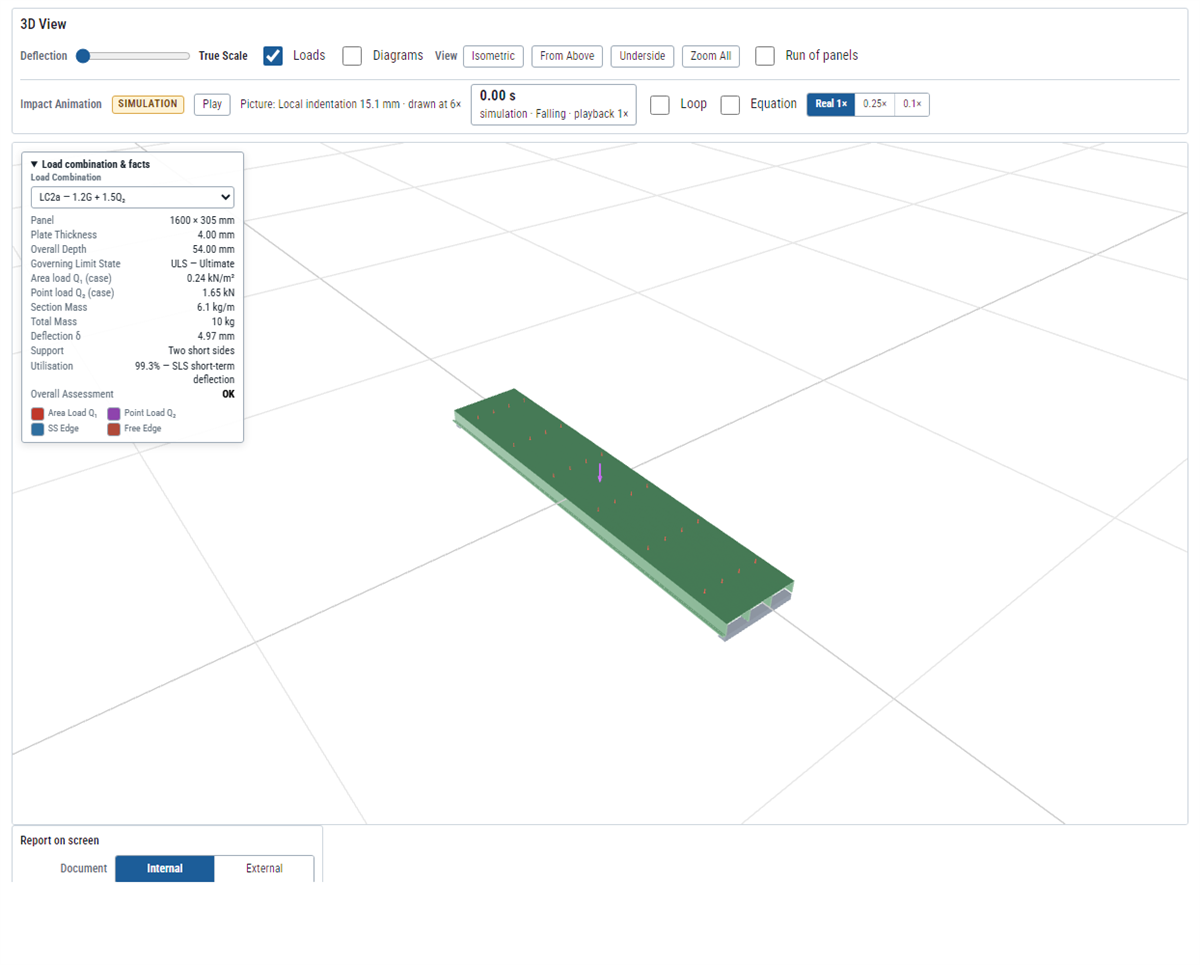Click the 'True Scale' label
This screenshot has width=1200, height=965.
223,56
